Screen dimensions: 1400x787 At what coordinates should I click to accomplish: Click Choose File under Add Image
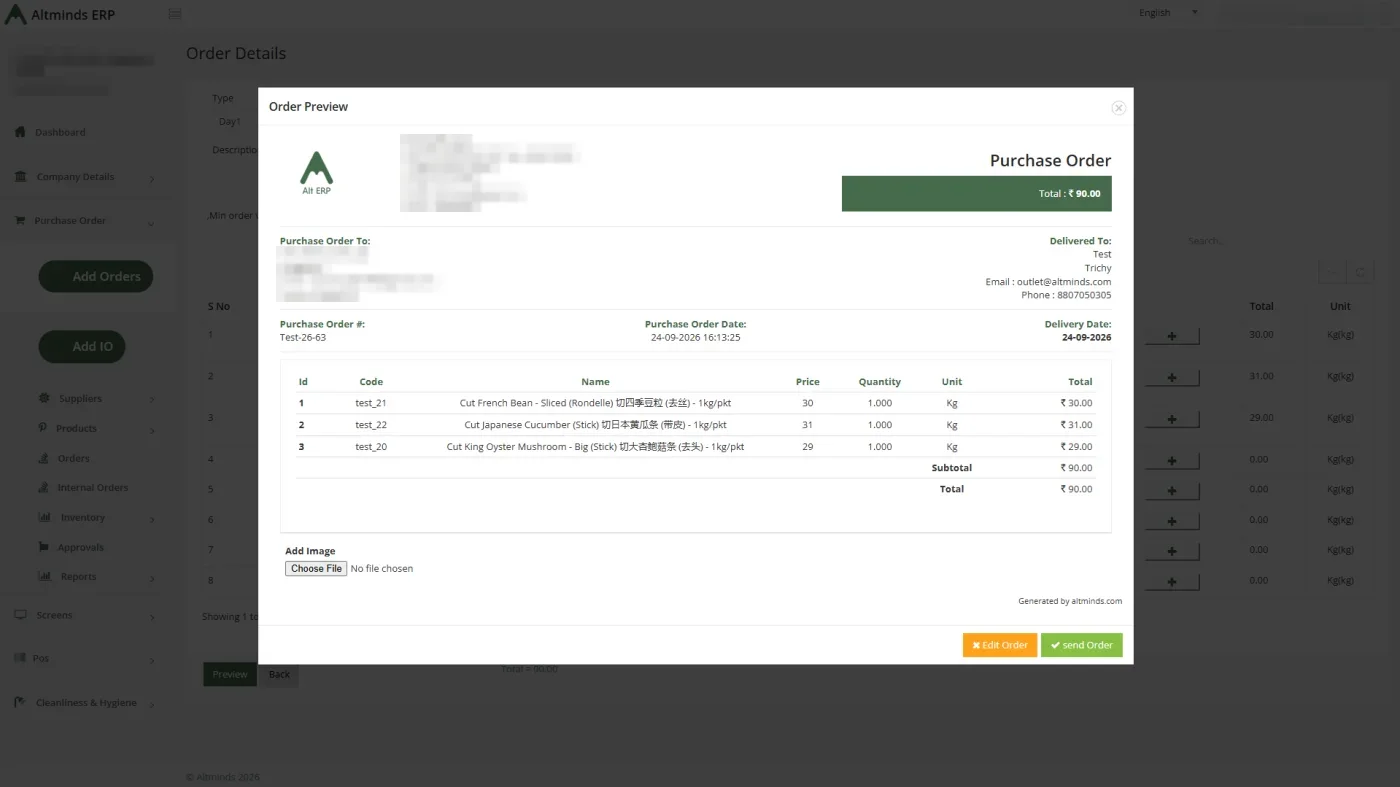click(316, 568)
